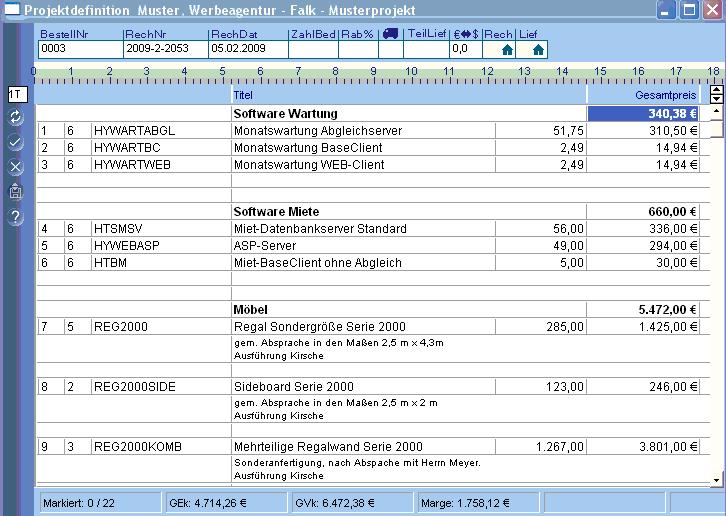Click the save disk icon in sidebar
Image resolution: width=726 pixels, height=516 pixels.
pos(16,192)
